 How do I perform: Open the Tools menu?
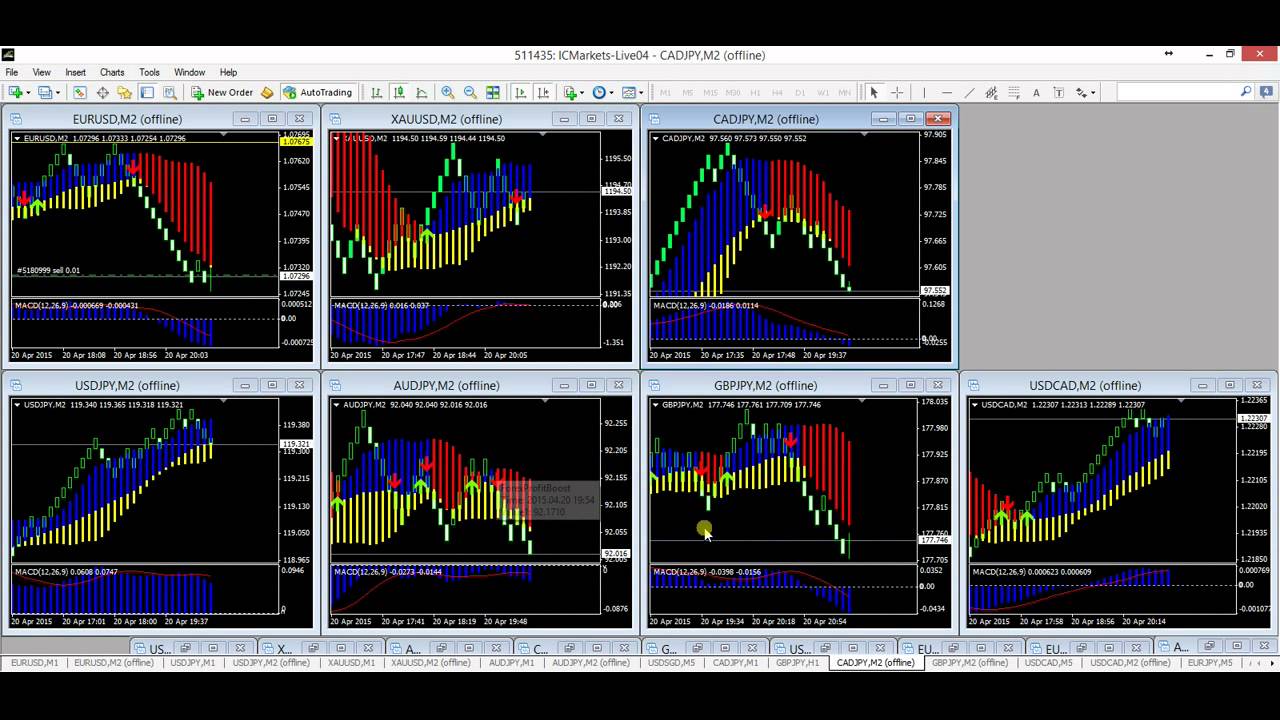pos(149,72)
